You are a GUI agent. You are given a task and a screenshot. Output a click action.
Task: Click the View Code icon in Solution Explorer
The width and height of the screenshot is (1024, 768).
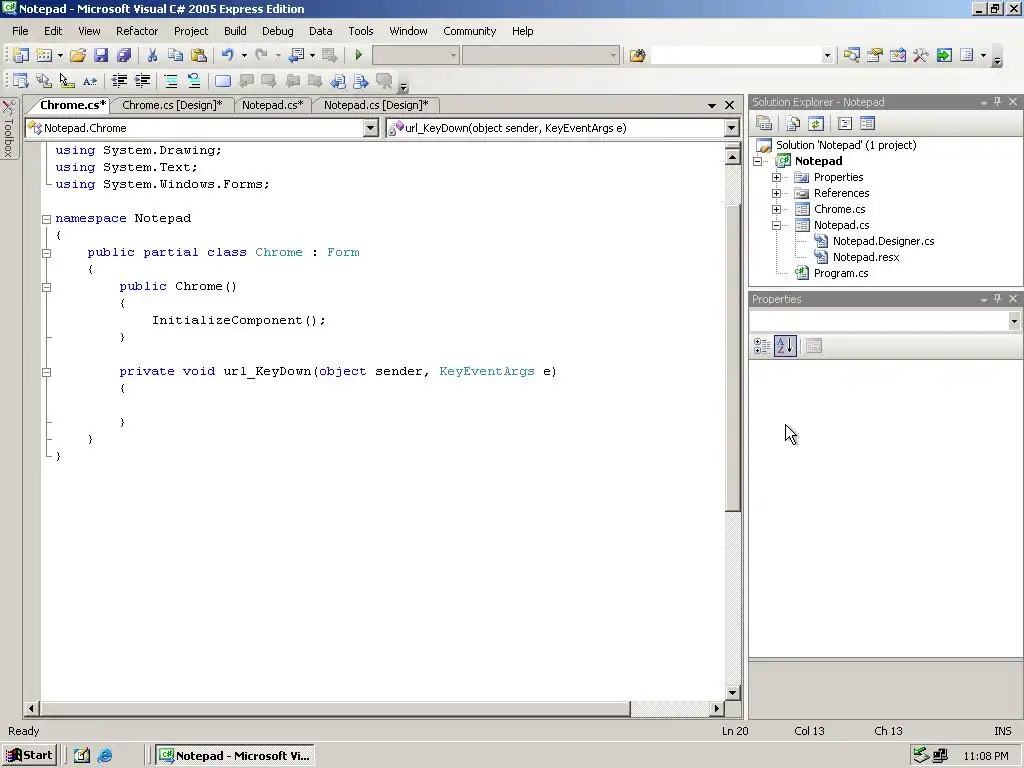tap(844, 123)
